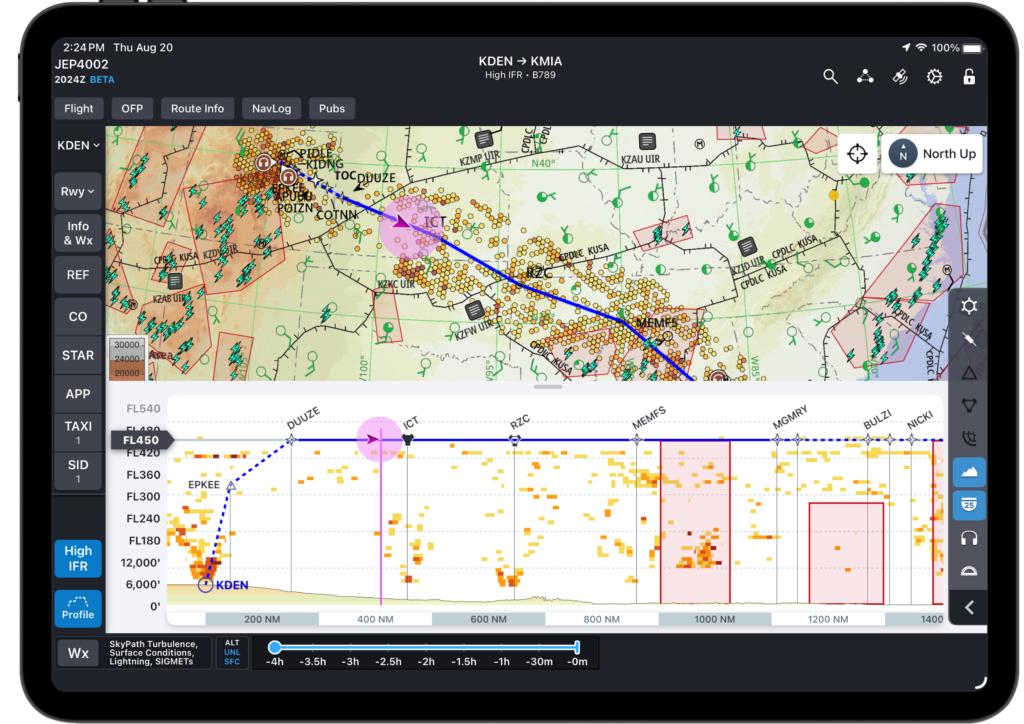Click weather time slider left handle
This screenshot has width=1024, height=724.
click(x=275, y=647)
